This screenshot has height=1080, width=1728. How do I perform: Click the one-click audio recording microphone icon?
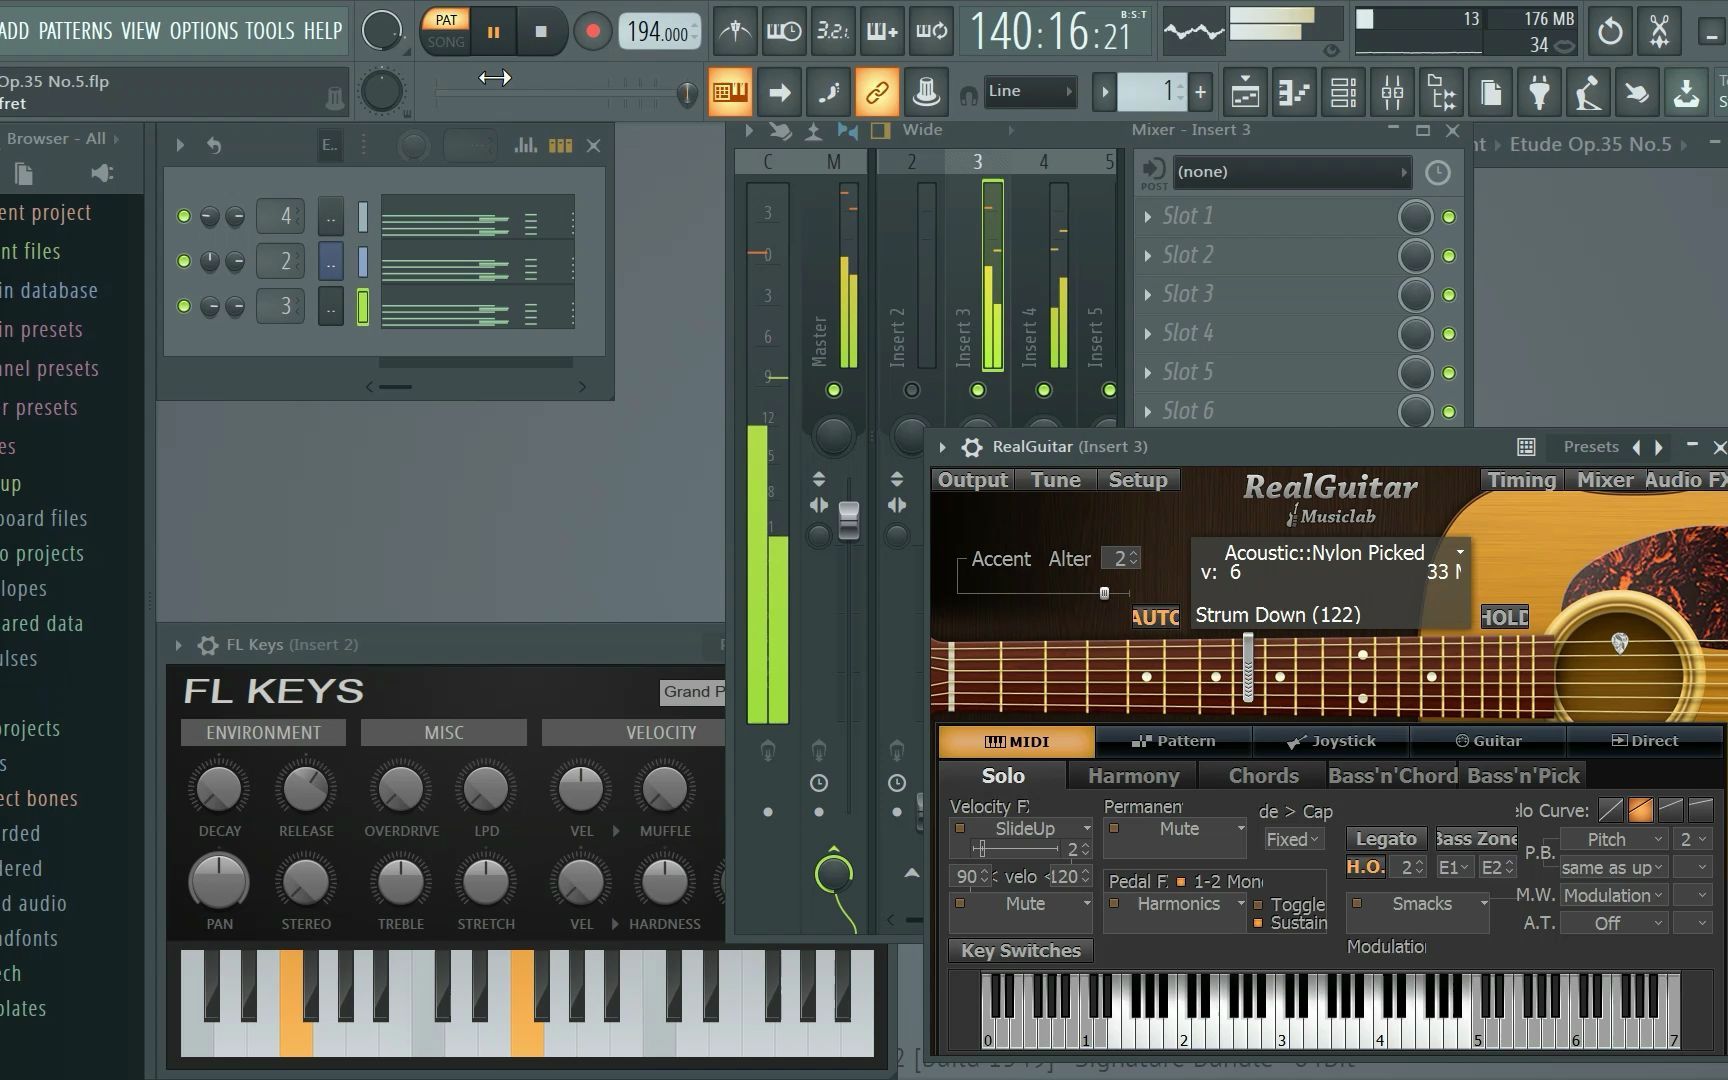tap(1588, 93)
